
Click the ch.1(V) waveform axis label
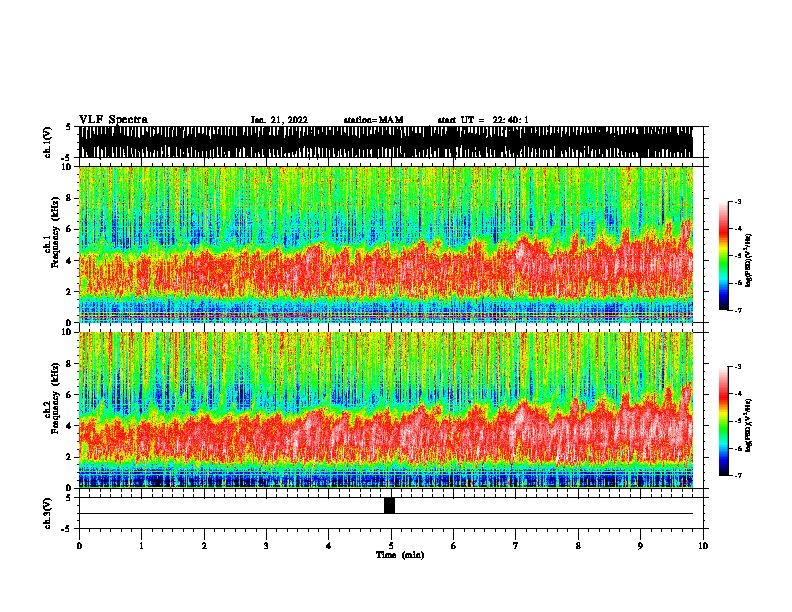click(47, 142)
